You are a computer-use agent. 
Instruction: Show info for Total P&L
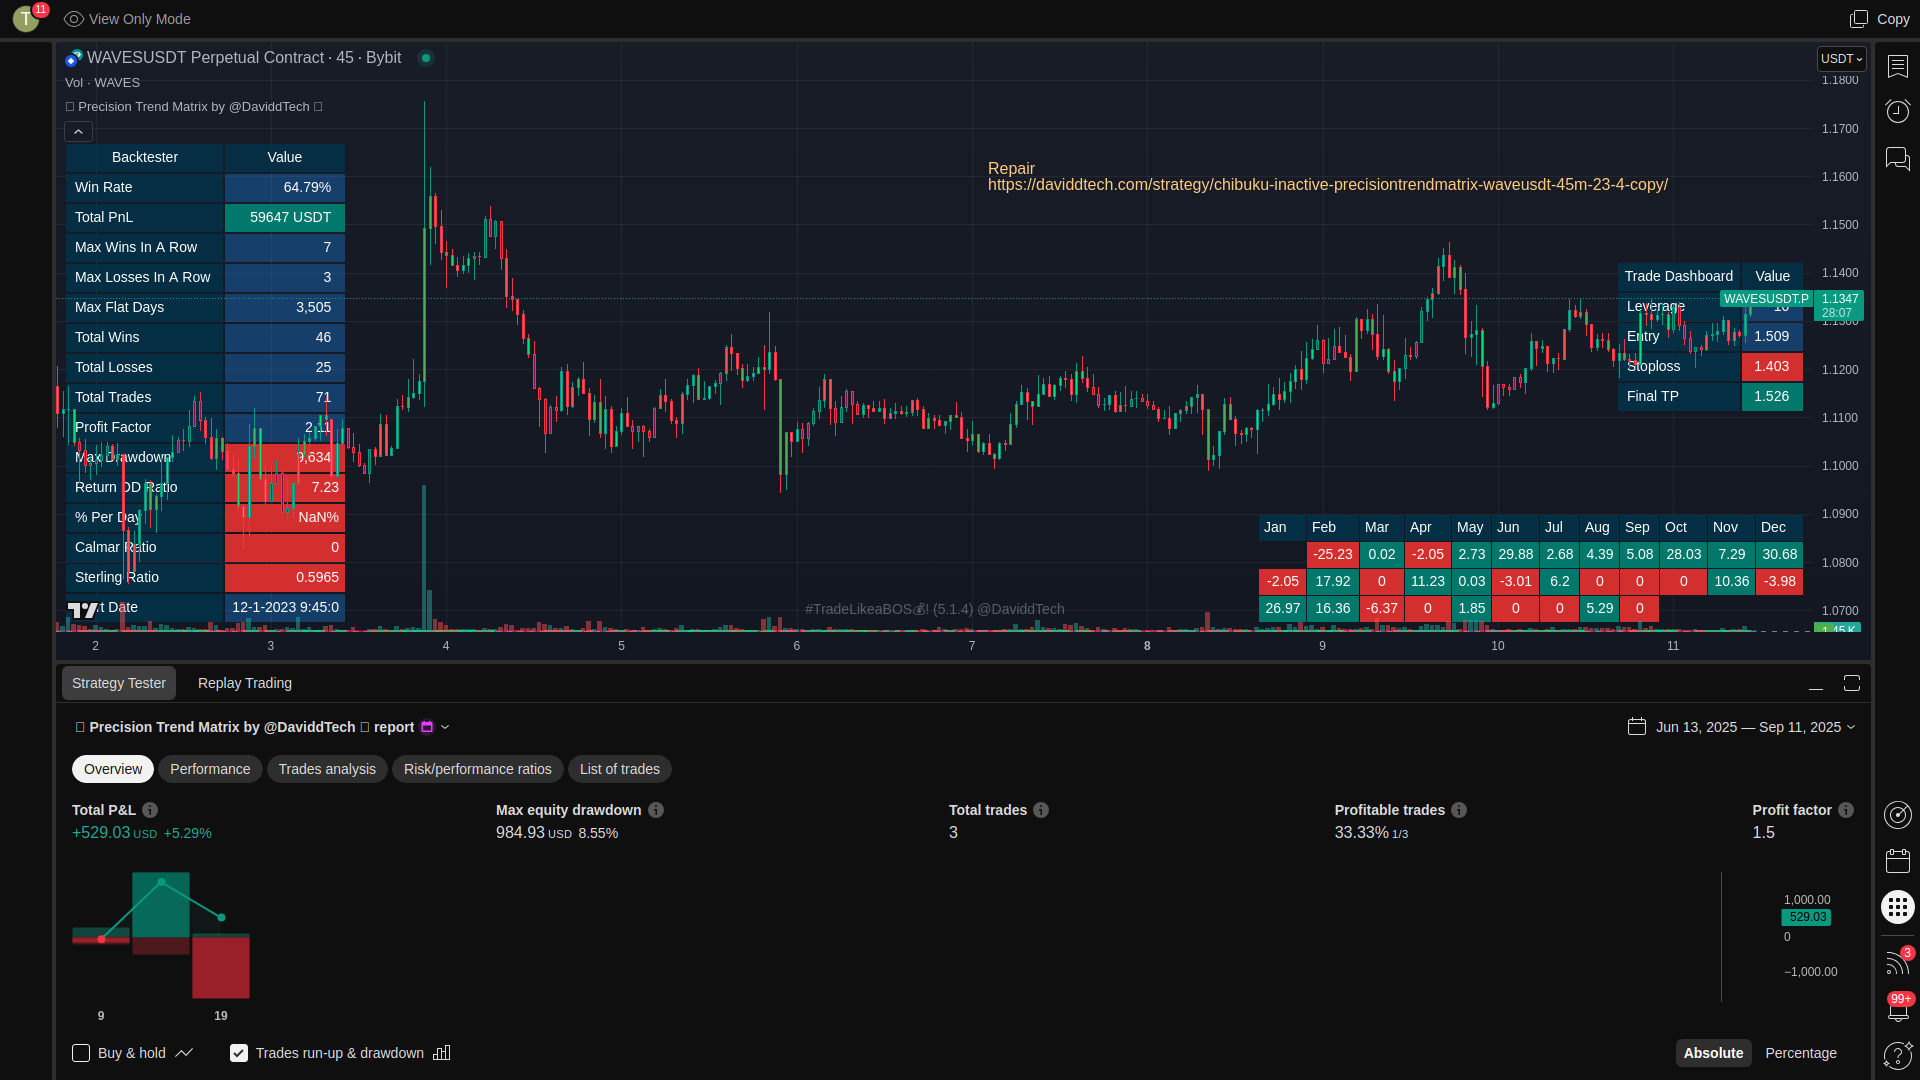click(x=150, y=810)
